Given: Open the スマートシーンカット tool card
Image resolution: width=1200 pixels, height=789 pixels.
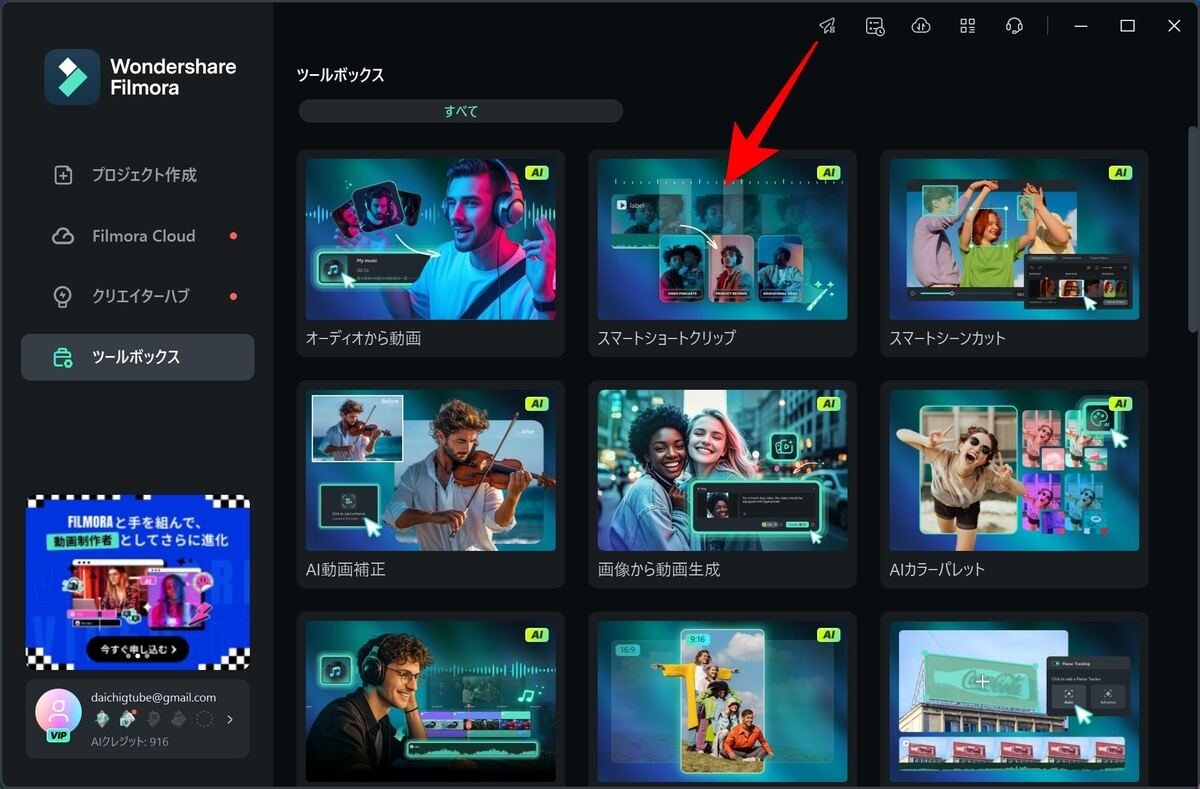Looking at the screenshot, I should (1014, 253).
